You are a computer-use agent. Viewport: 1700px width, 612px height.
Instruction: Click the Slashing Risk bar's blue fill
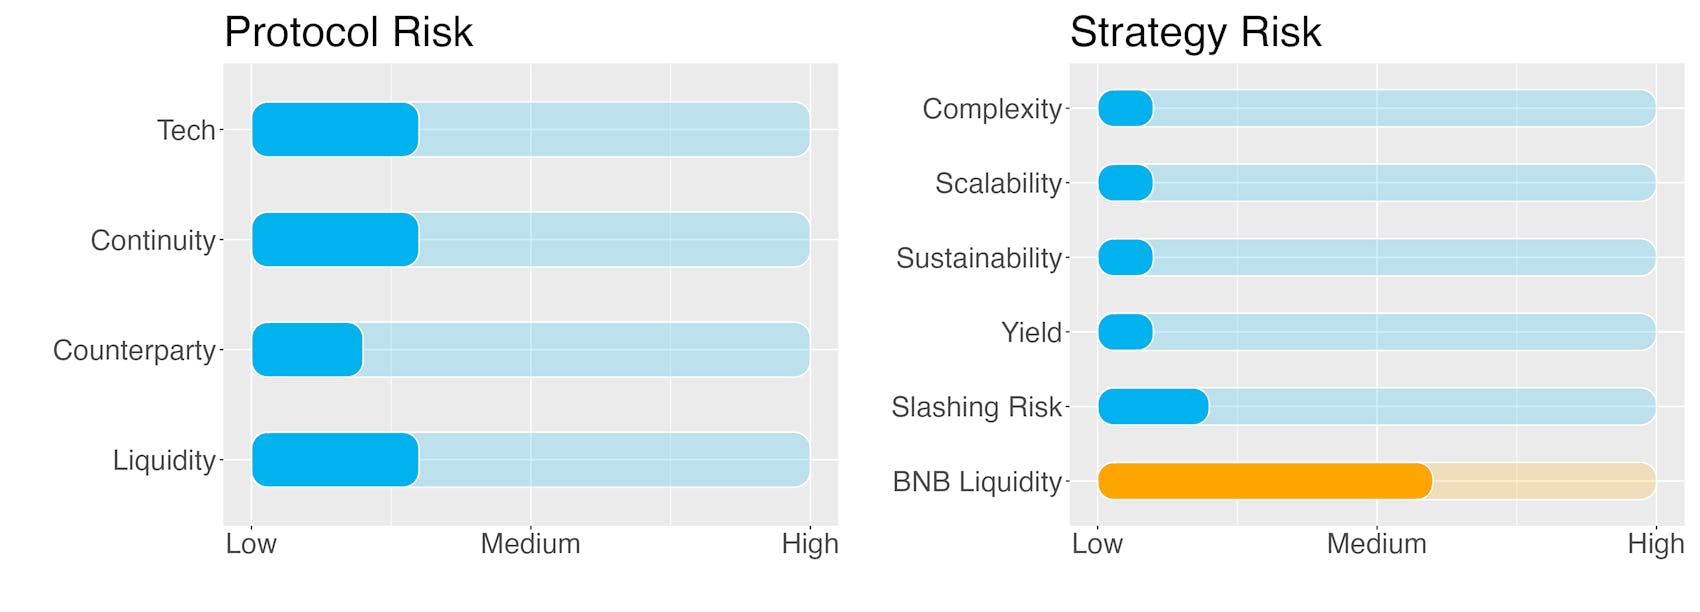[x=1153, y=407]
